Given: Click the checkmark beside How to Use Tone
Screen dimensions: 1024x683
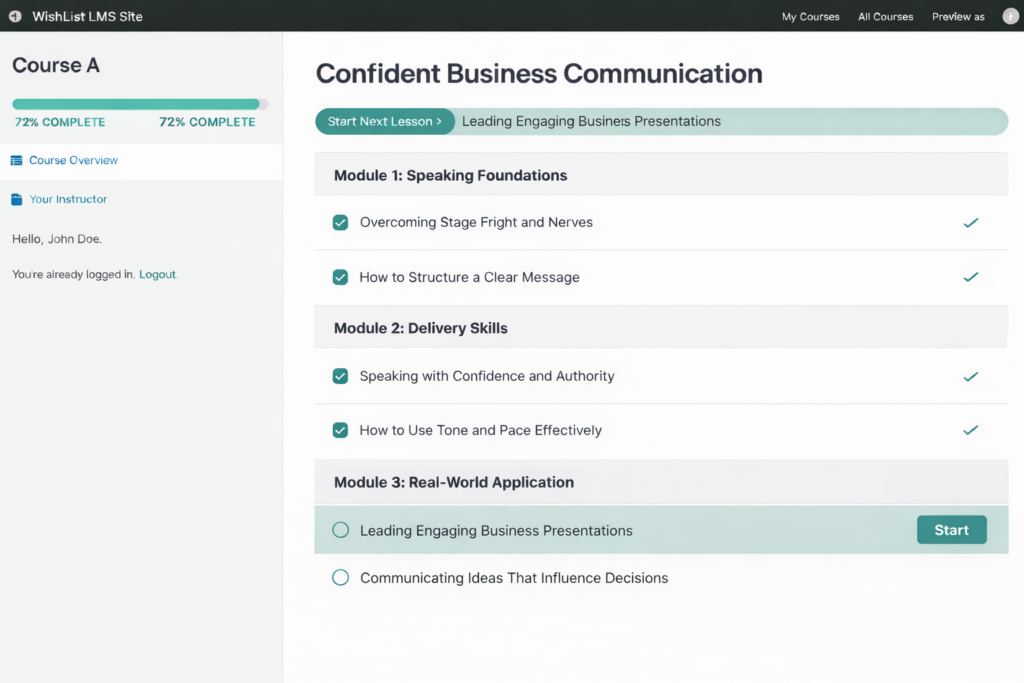Looking at the screenshot, I should tap(971, 430).
